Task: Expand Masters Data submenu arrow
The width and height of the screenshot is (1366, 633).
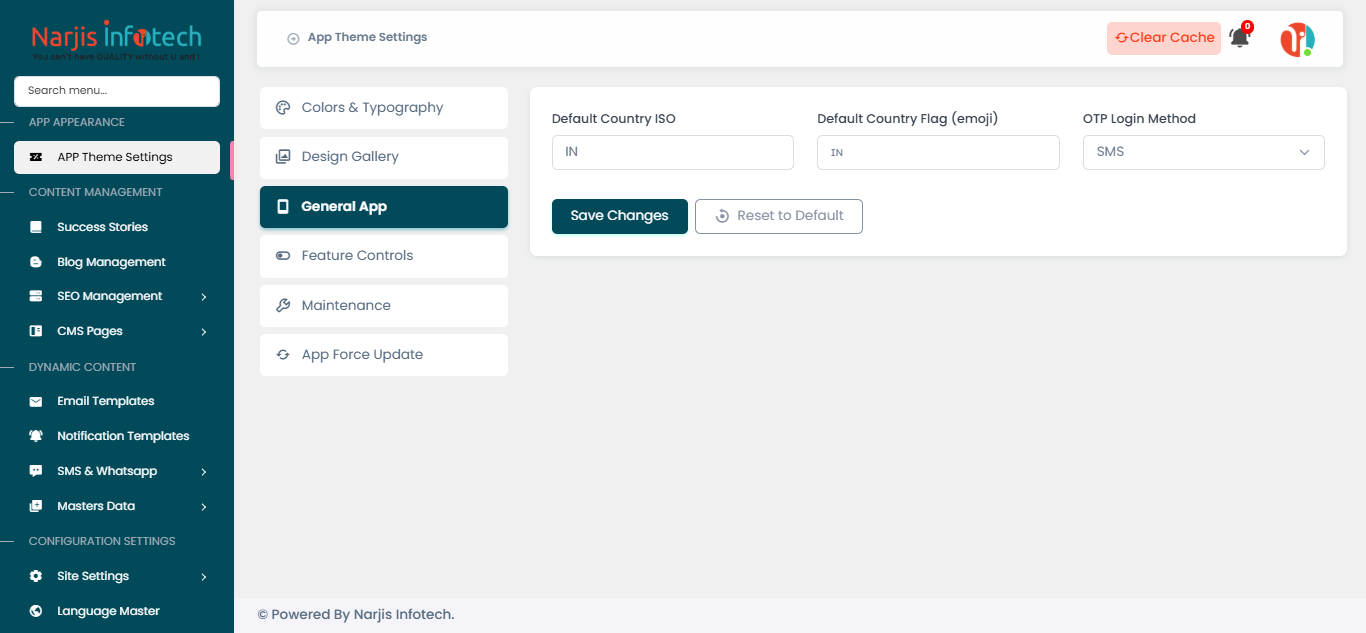Action: 204,507
